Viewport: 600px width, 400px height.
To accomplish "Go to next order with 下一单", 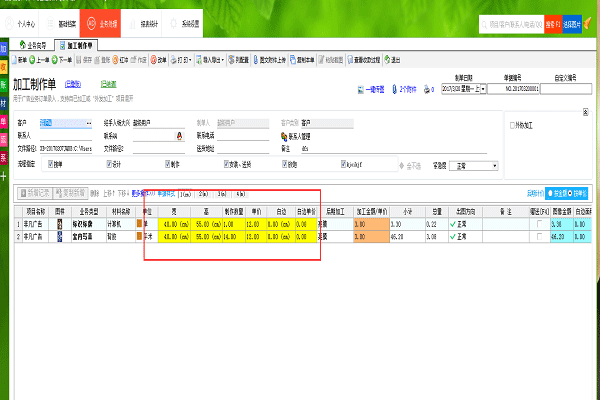I will tap(62, 60).
